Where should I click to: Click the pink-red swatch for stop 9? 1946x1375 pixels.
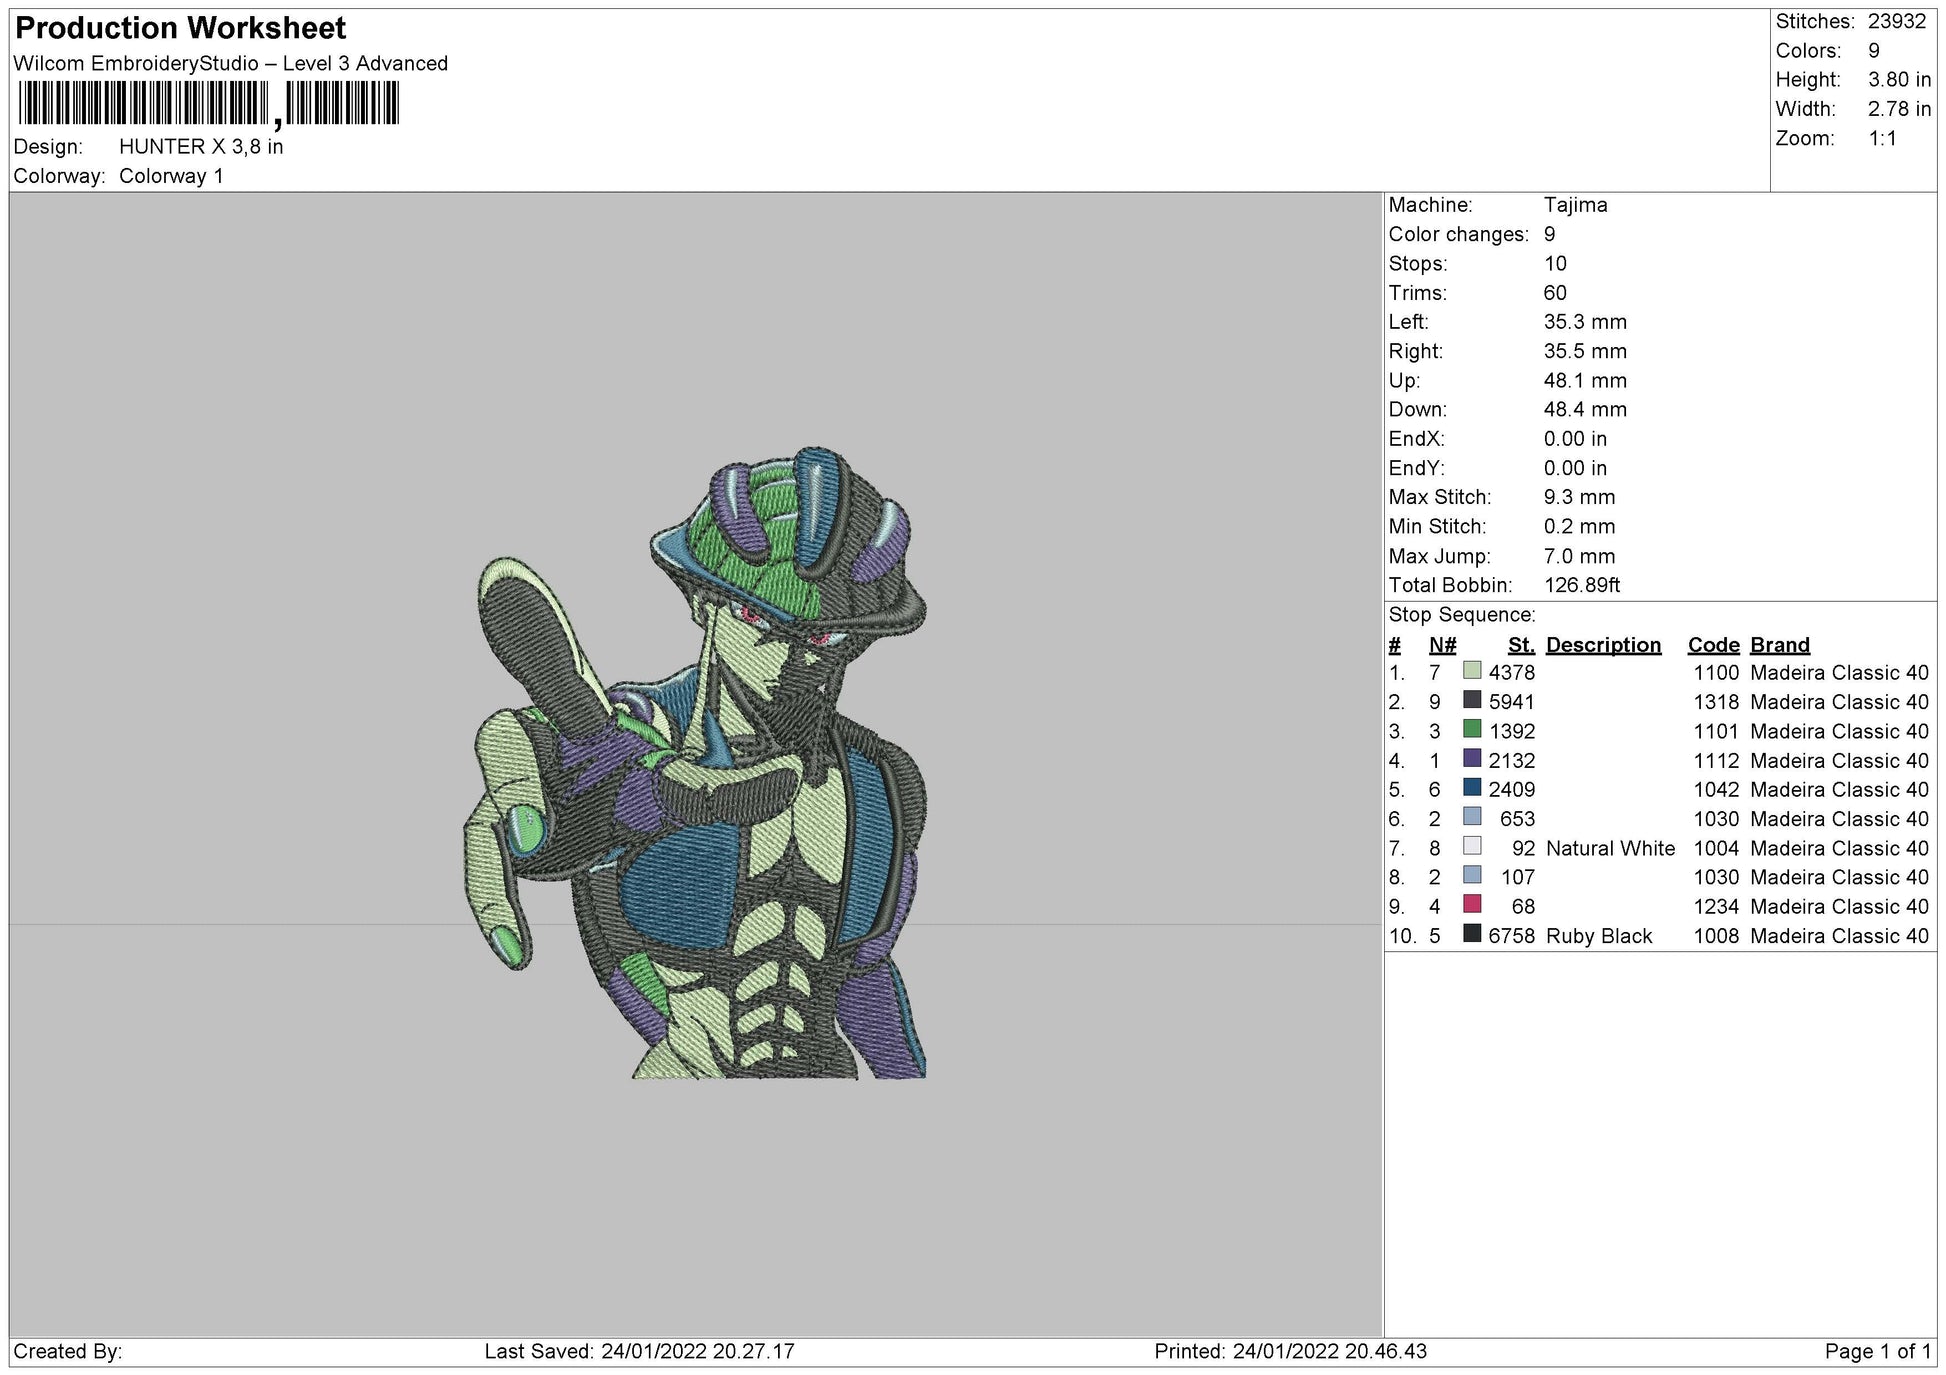tap(1472, 904)
